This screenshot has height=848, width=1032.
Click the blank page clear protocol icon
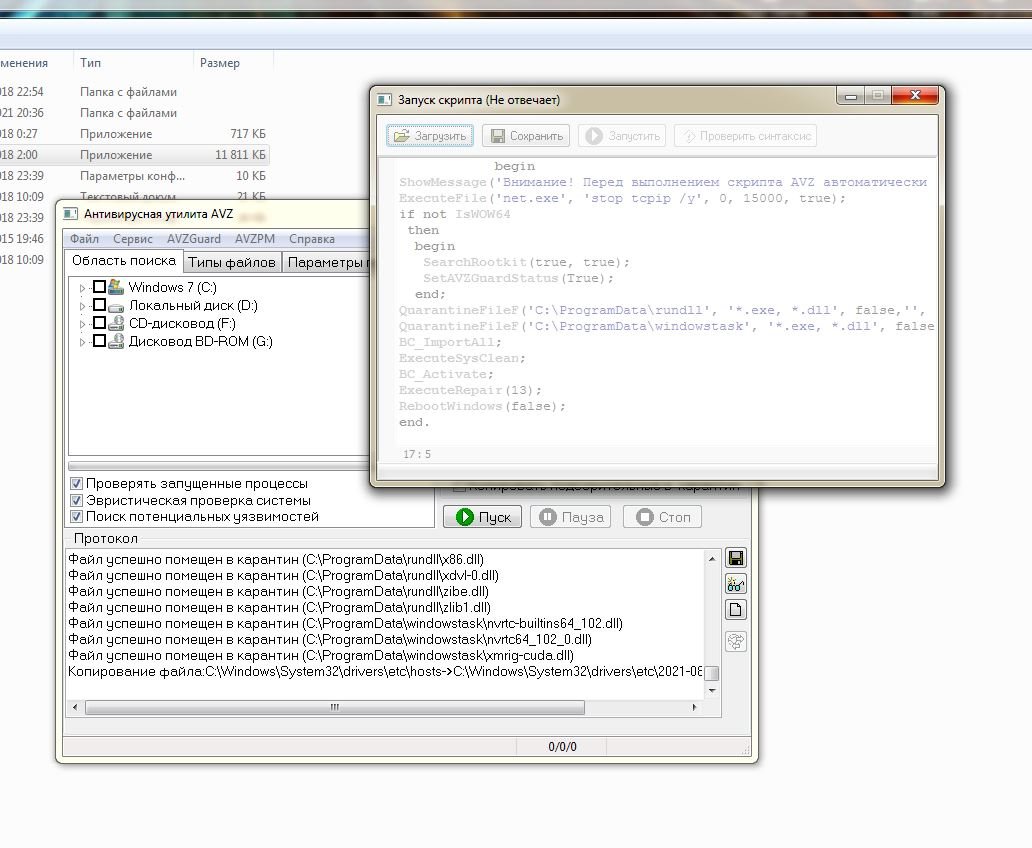click(x=736, y=610)
